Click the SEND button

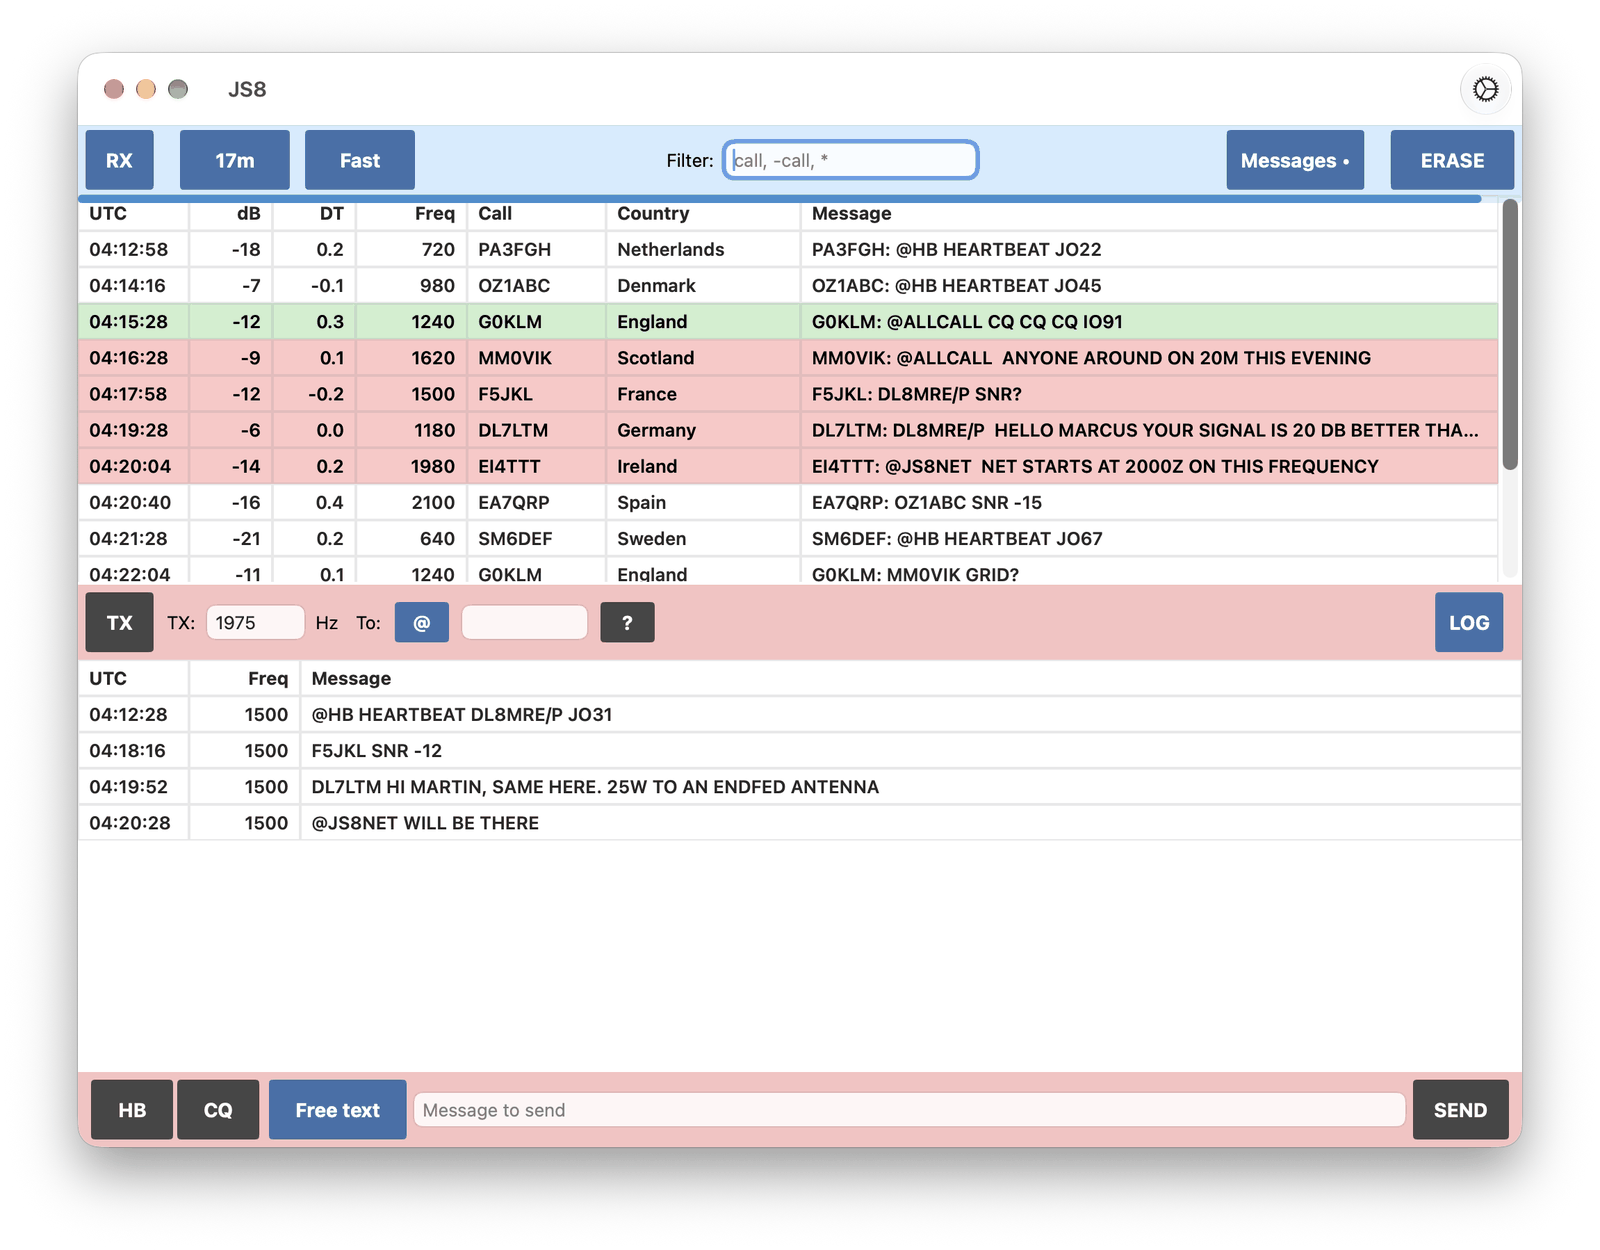click(1460, 1109)
